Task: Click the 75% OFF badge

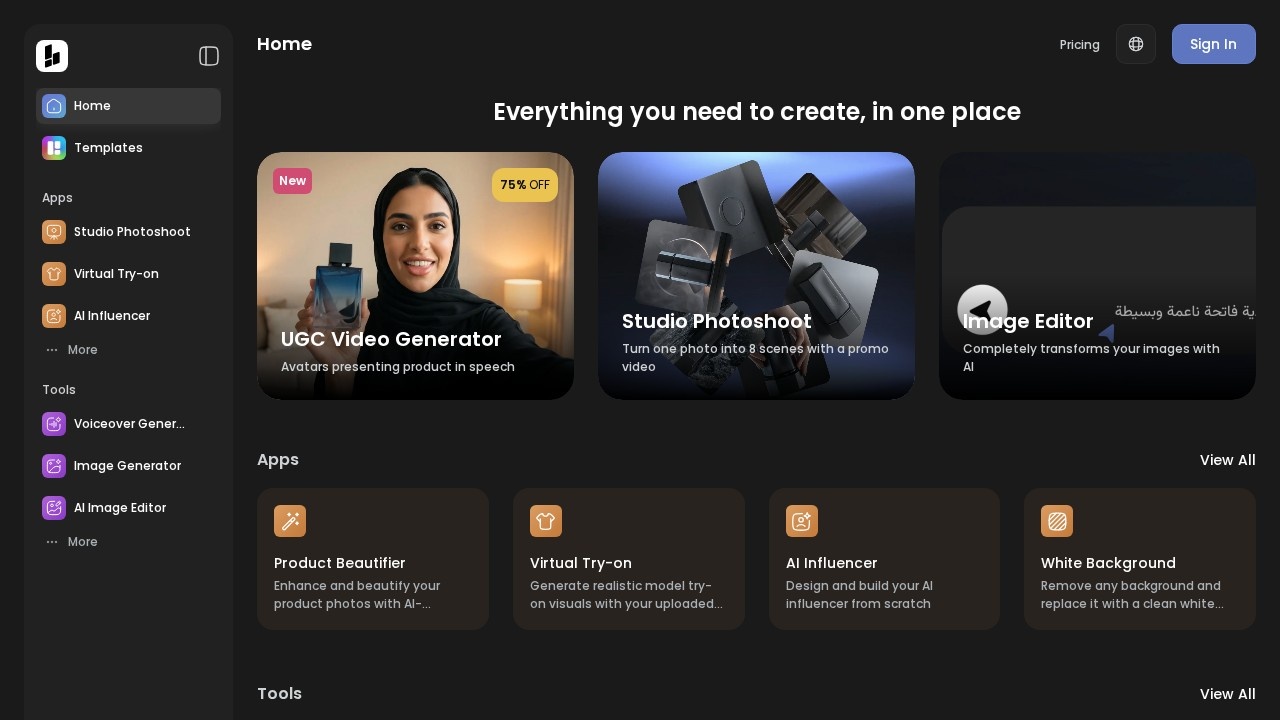Action: pos(525,185)
